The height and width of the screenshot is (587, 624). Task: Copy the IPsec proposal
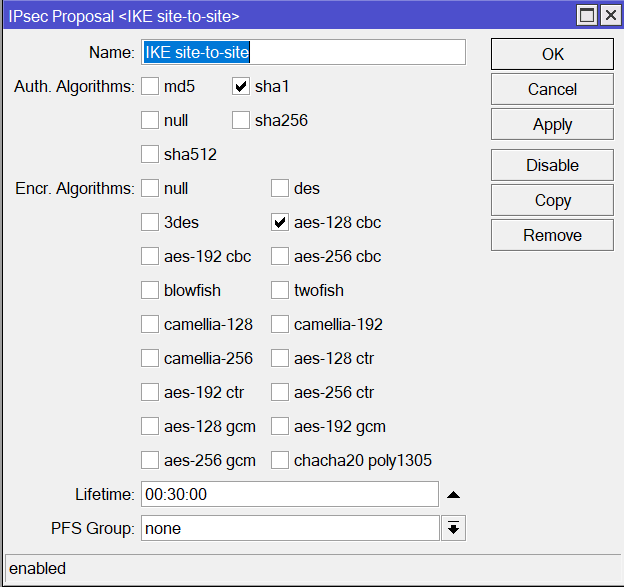(552, 200)
